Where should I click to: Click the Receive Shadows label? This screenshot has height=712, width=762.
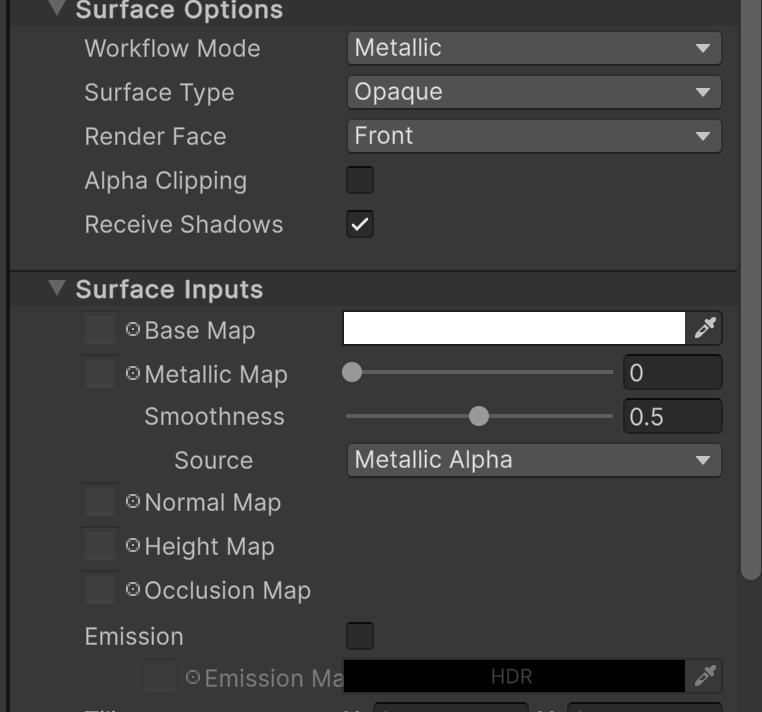[x=184, y=225]
